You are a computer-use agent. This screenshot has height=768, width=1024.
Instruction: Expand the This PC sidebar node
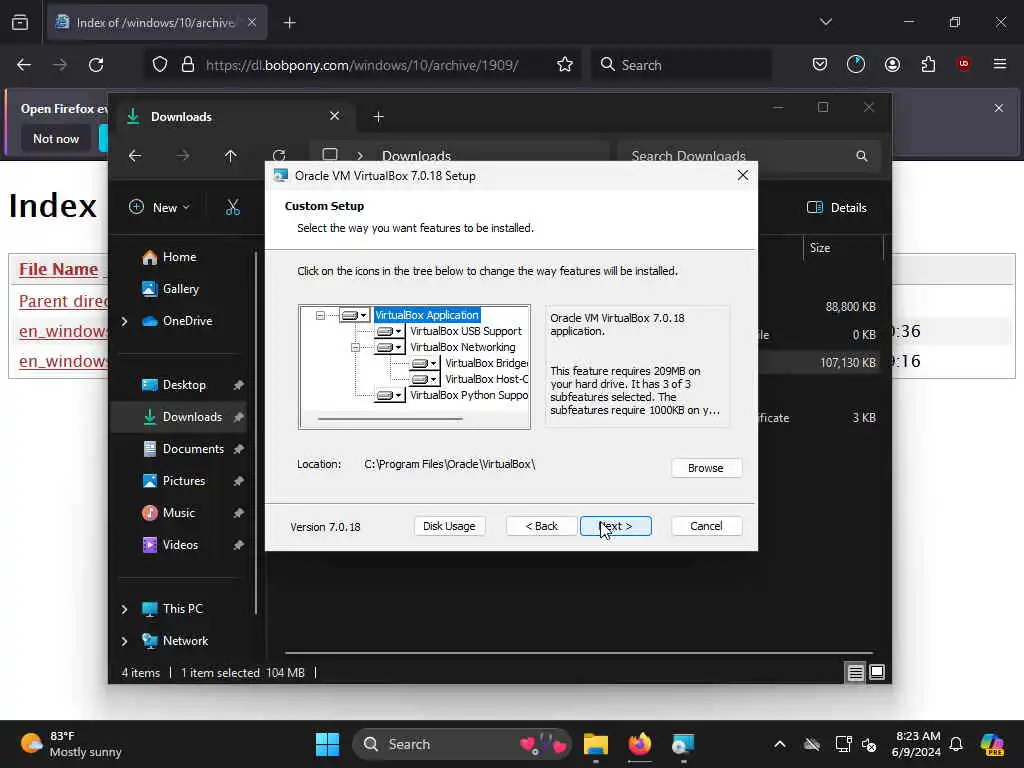coord(124,609)
